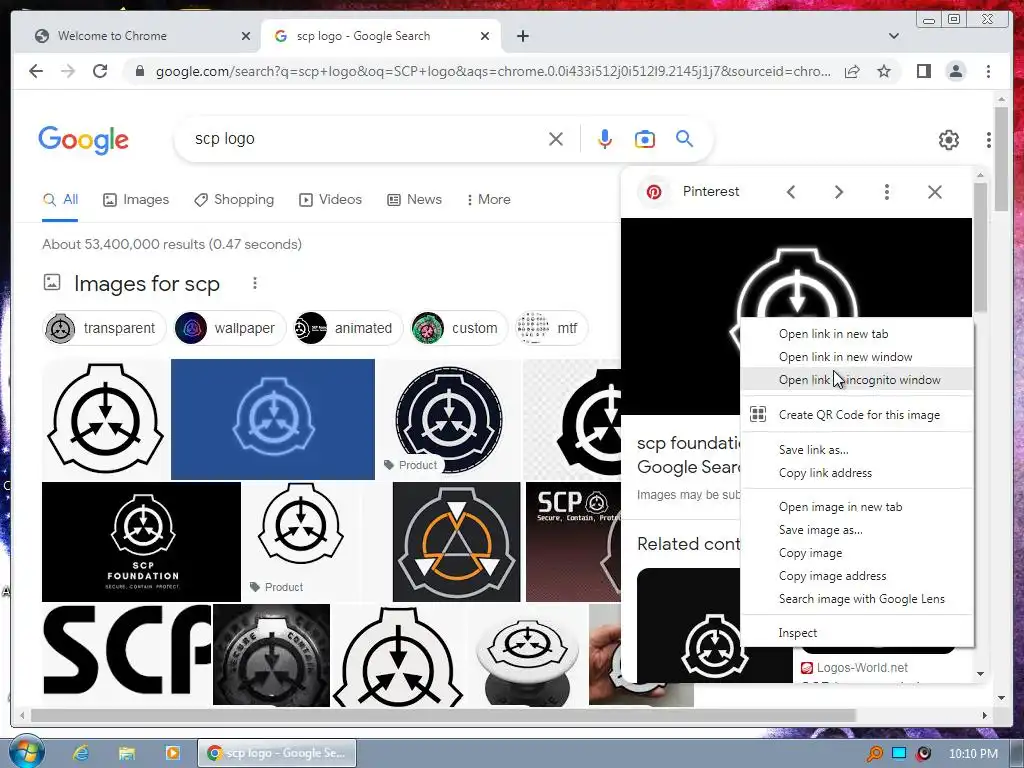Choose Create QR Code for this image
The height and width of the screenshot is (768, 1024).
857,415
